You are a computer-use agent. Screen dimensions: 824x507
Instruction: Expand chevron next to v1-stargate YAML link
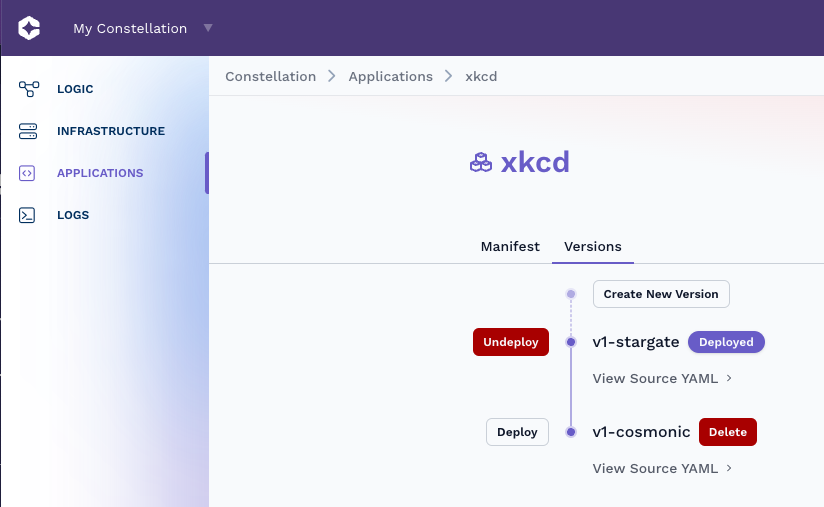tap(729, 378)
